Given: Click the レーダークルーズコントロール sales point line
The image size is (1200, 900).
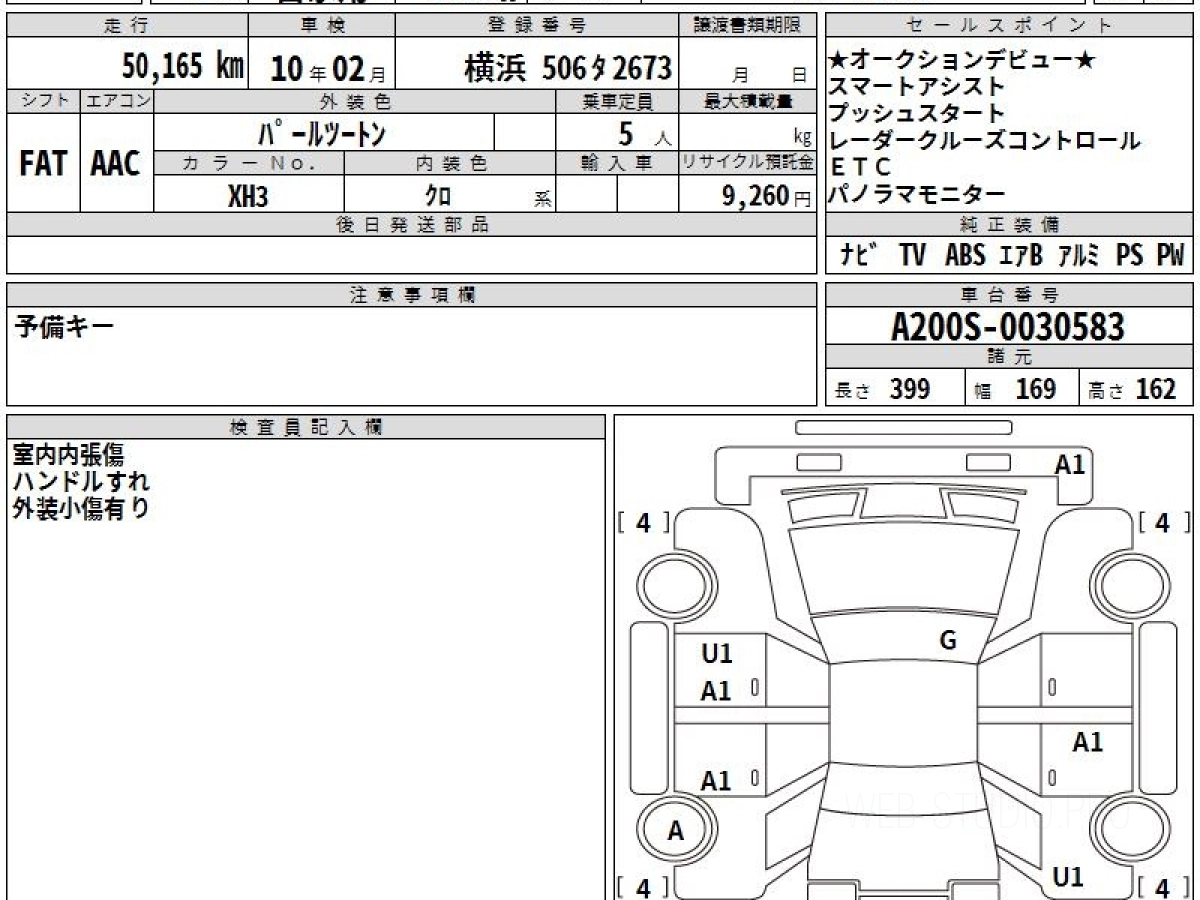Looking at the screenshot, I should coord(984,140).
